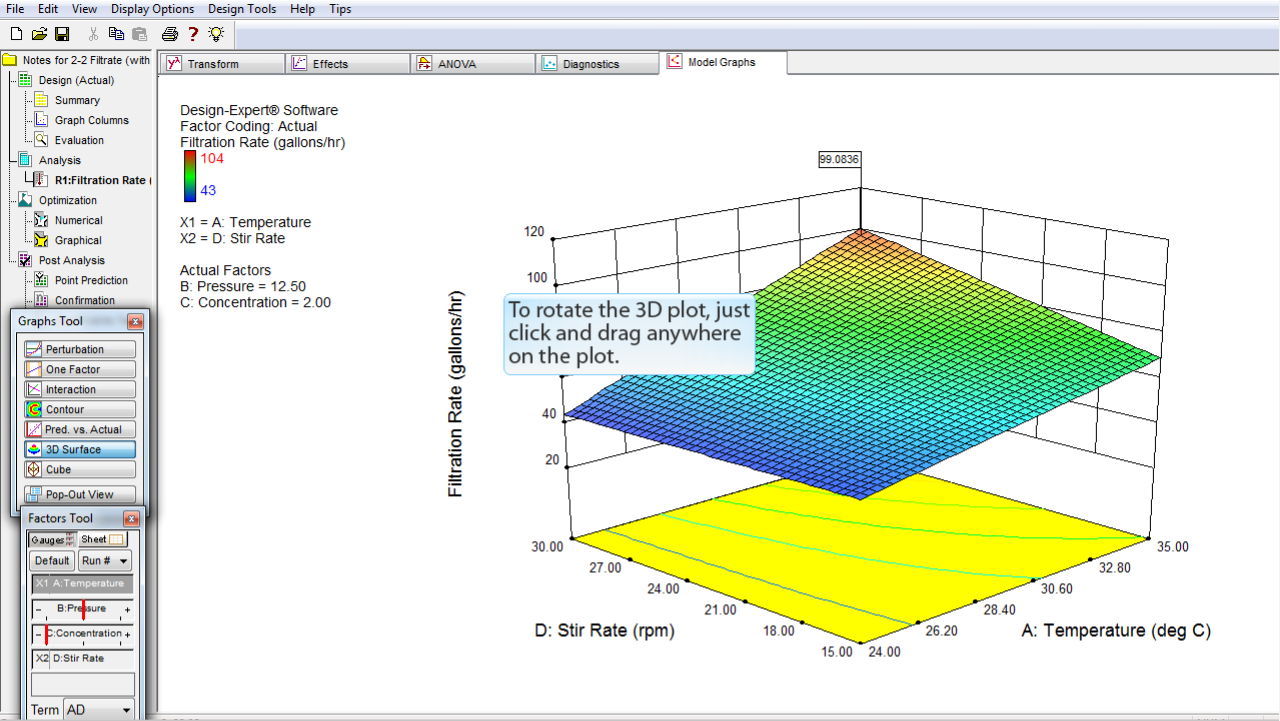Click the 99.0836 value flag on plot
The width and height of the screenshot is (1280, 721).
point(840,159)
